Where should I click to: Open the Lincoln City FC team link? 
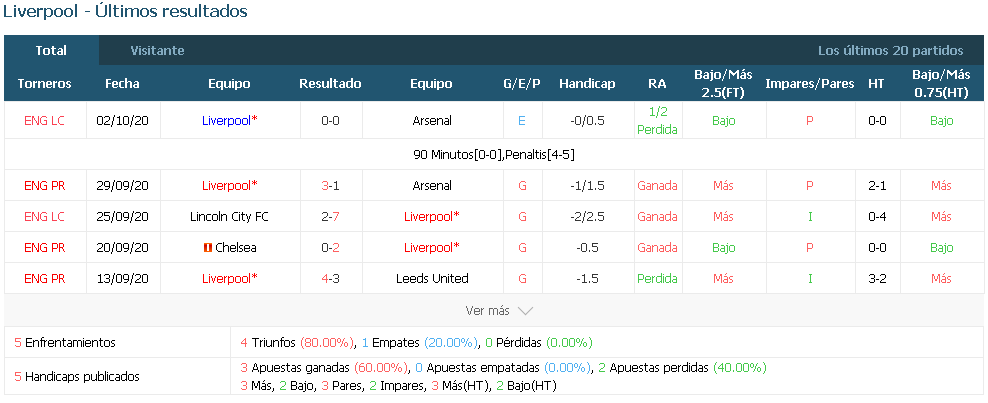click(229, 217)
